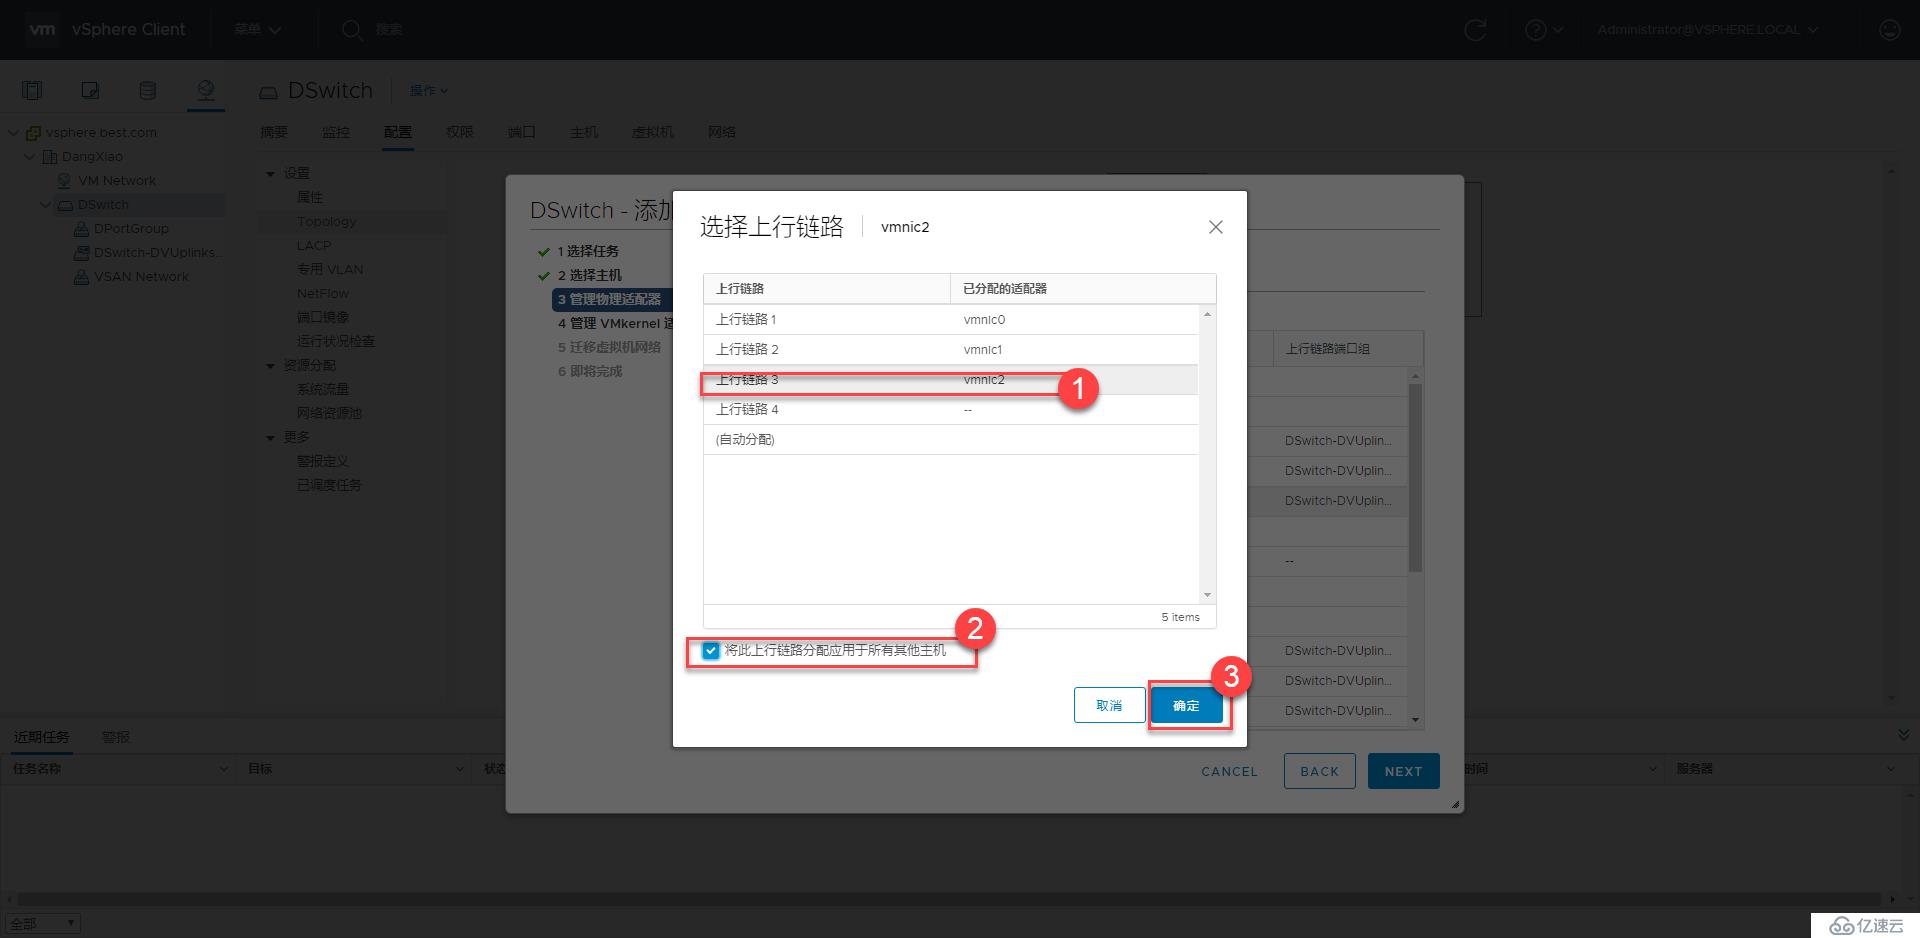Open the 任务名称 column filter
Viewport: 1920px width, 938px height.
tap(223, 770)
